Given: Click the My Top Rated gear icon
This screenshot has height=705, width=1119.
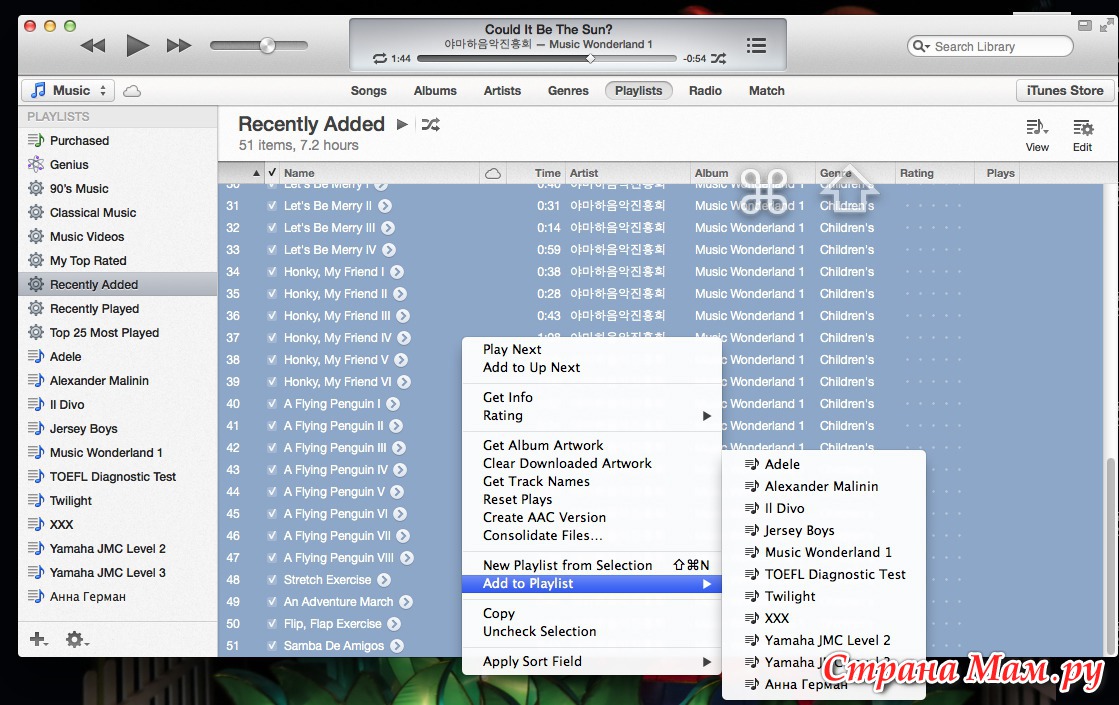Looking at the screenshot, I should [x=36, y=260].
